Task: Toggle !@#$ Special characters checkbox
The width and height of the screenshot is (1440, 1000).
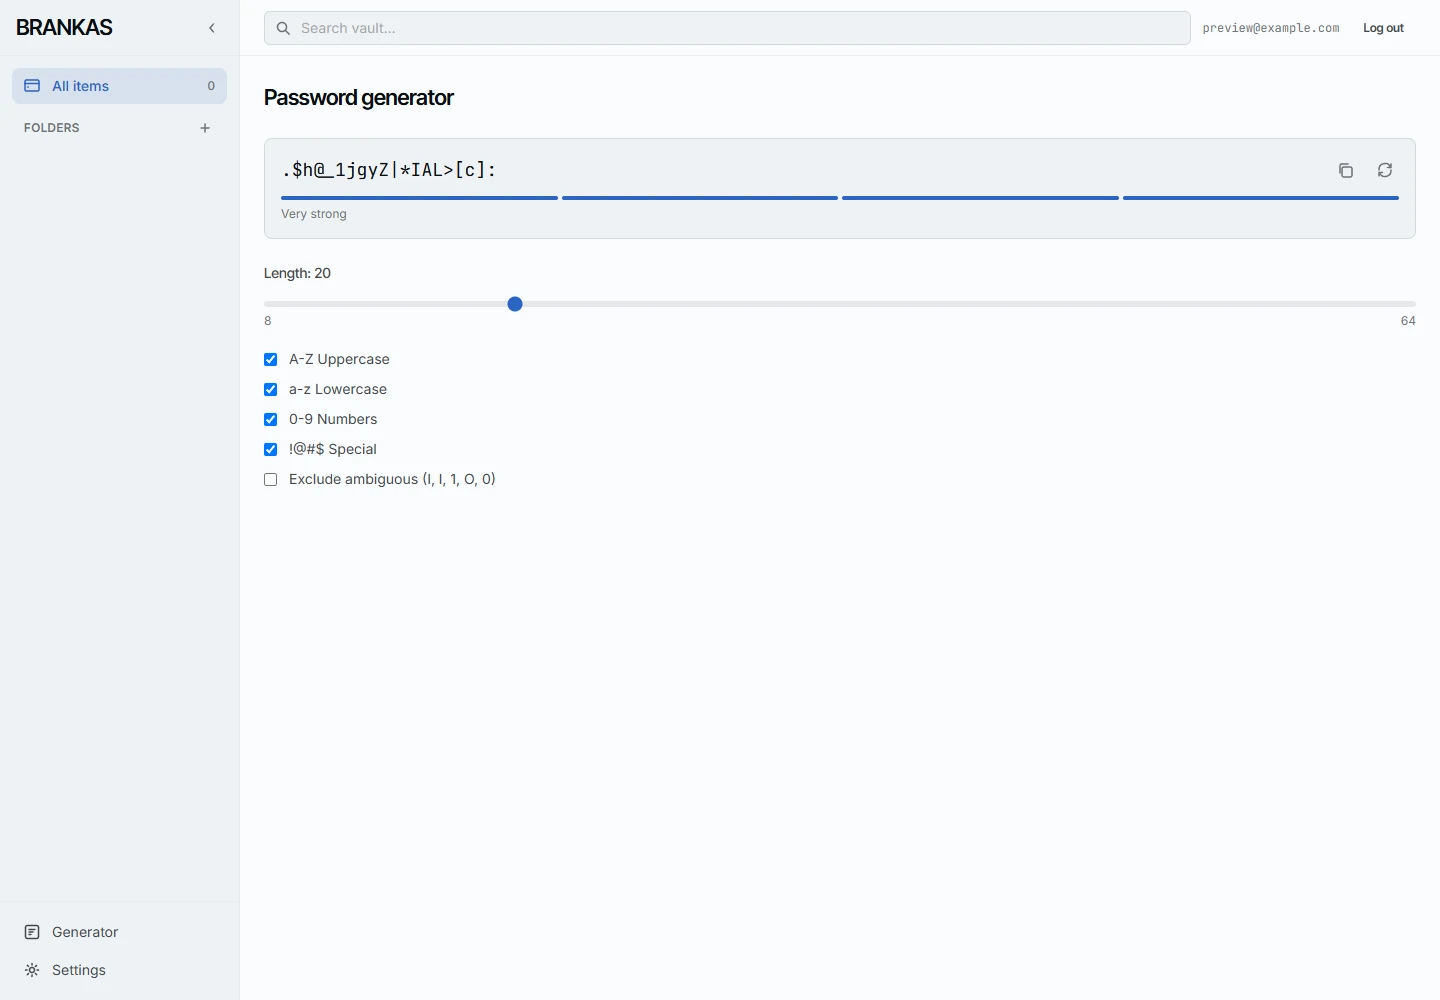Action: click(270, 449)
